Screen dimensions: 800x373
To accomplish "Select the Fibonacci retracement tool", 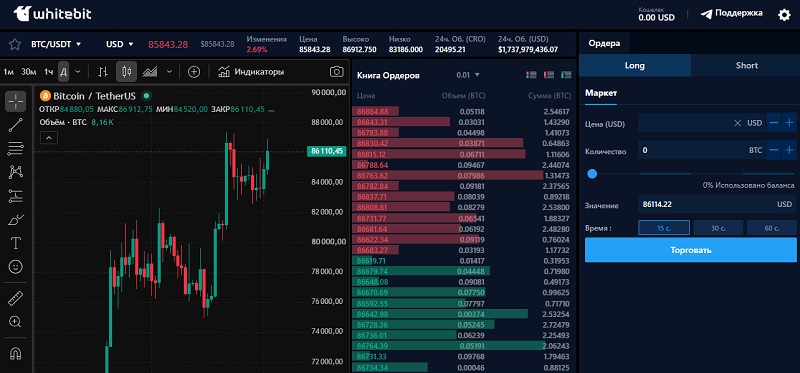I will click(16, 148).
